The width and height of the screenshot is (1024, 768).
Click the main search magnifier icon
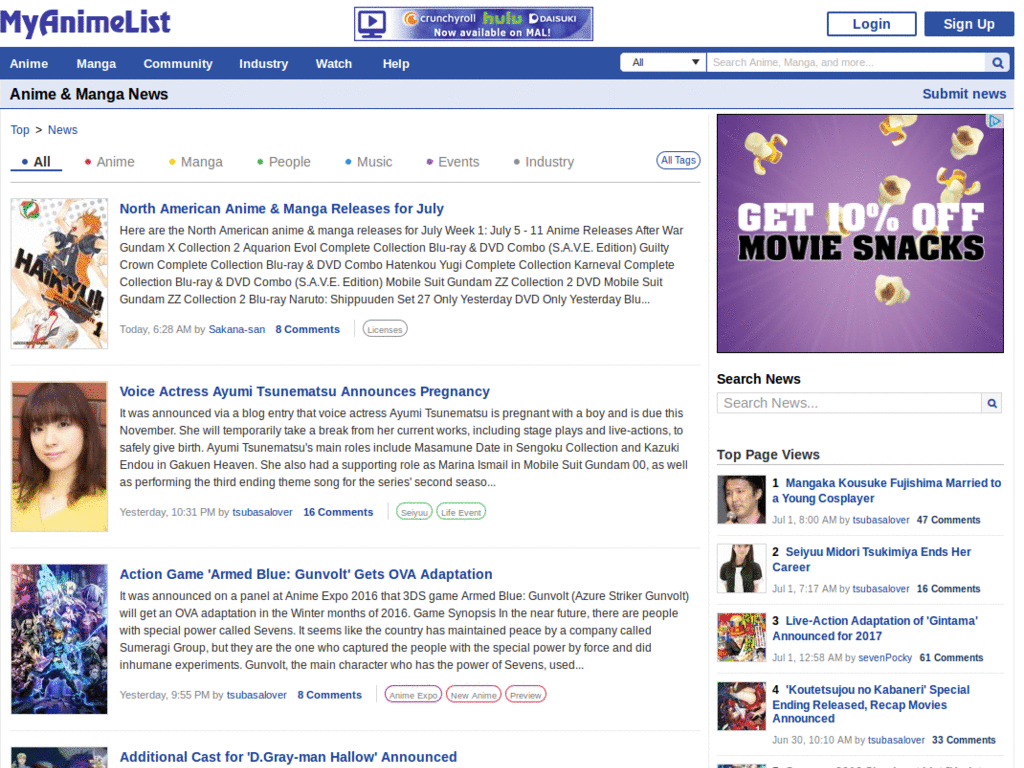coord(997,63)
